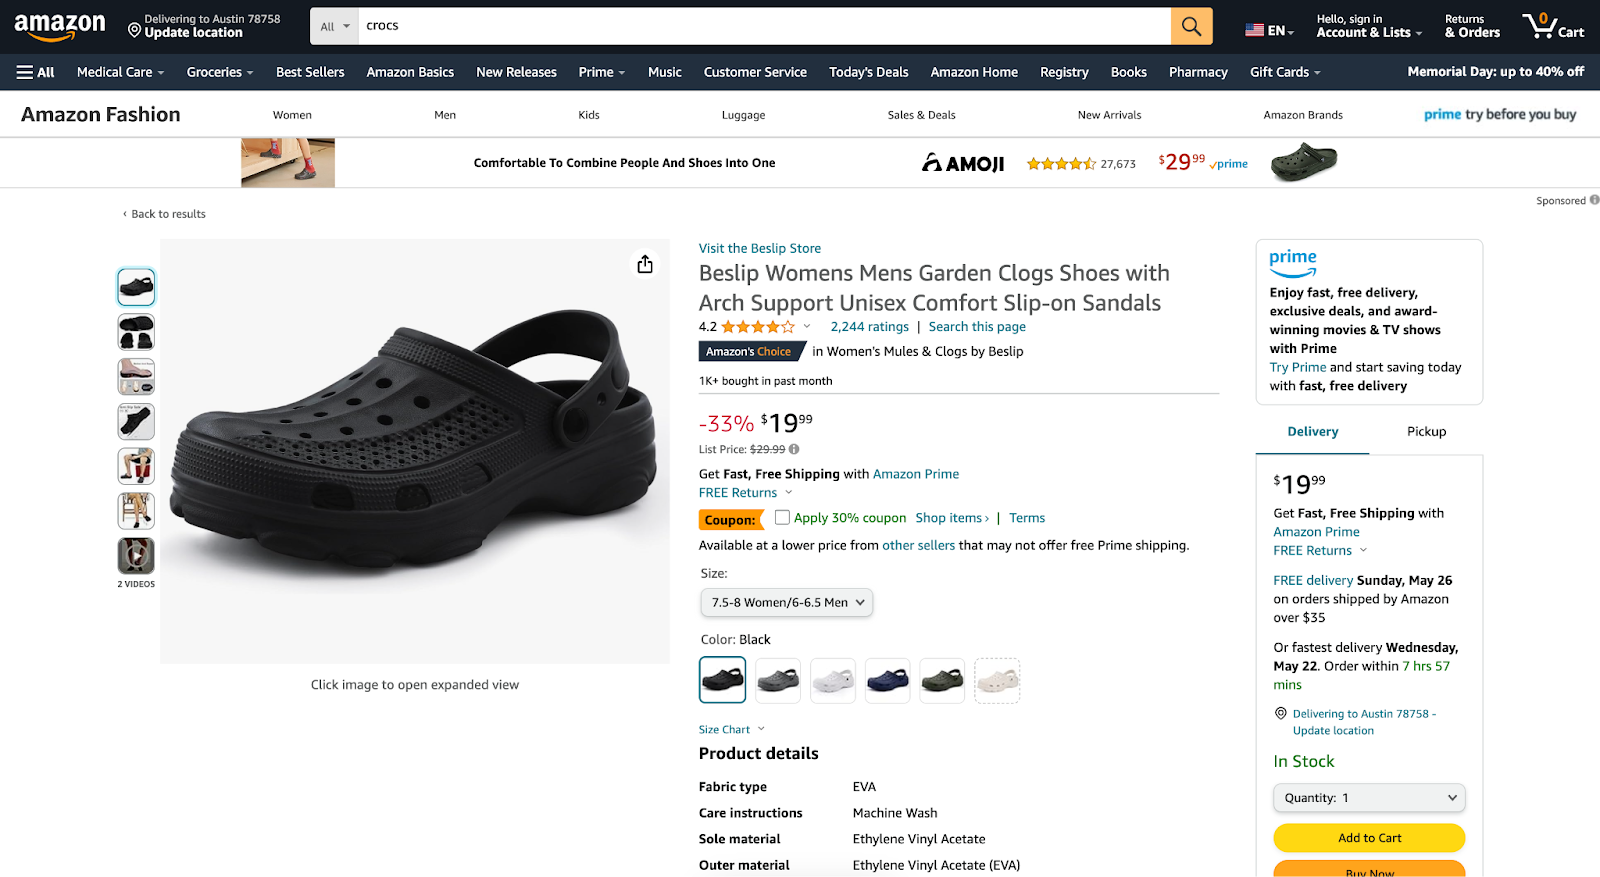Switch to the Pickup tab
1600x877 pixels.
click(x=1425, y=431)
